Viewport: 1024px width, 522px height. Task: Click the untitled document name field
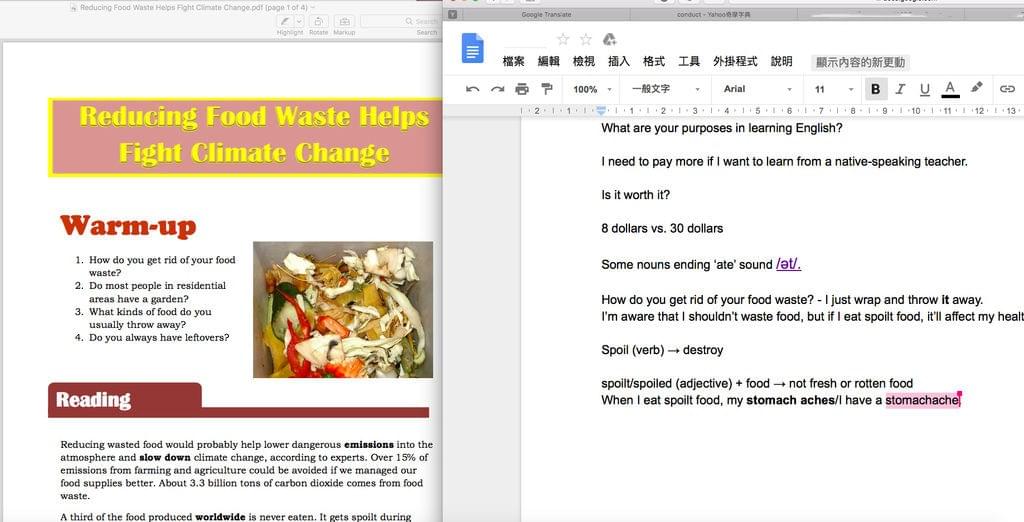click(524, 41)
